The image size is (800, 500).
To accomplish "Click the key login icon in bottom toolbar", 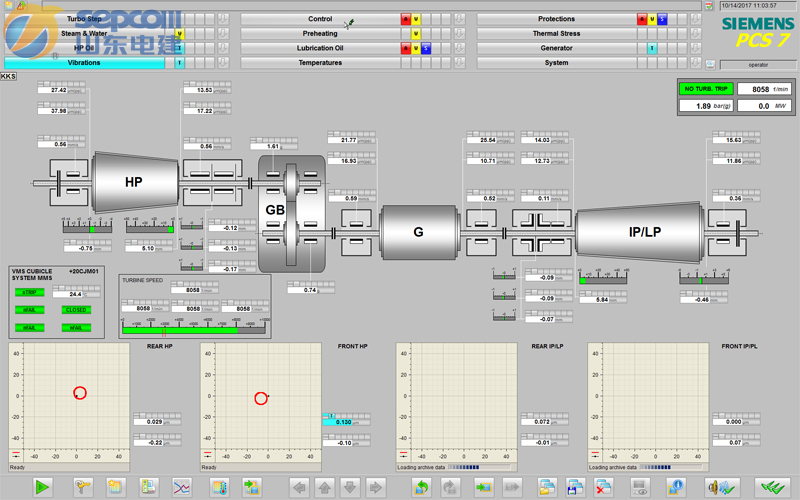I will [83, 487].
